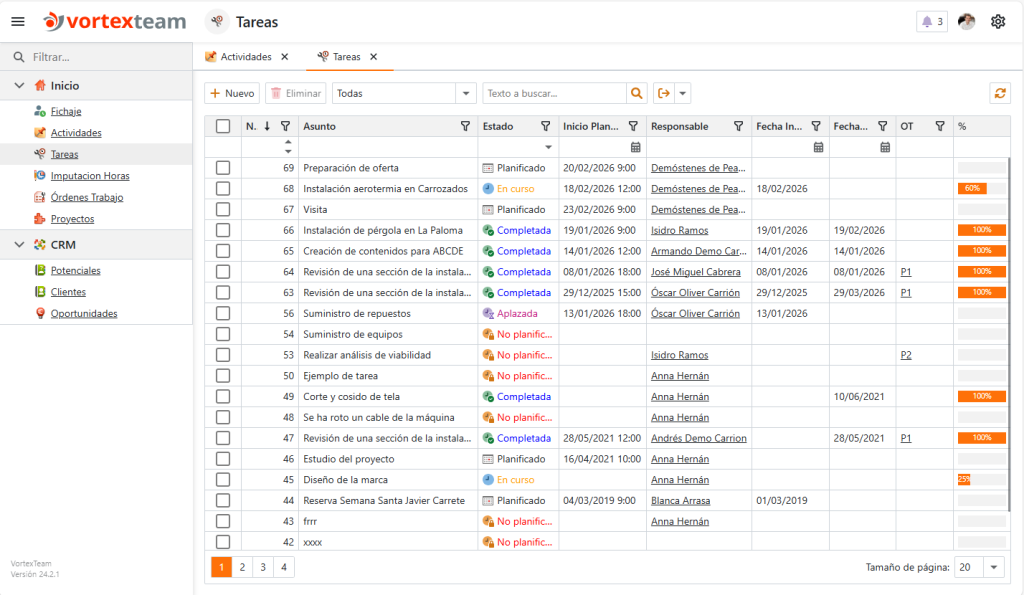Screen dimensions: 1024x595
Task: Open calendar picker in Fecha In... filter row
Action: click(818, 147)
